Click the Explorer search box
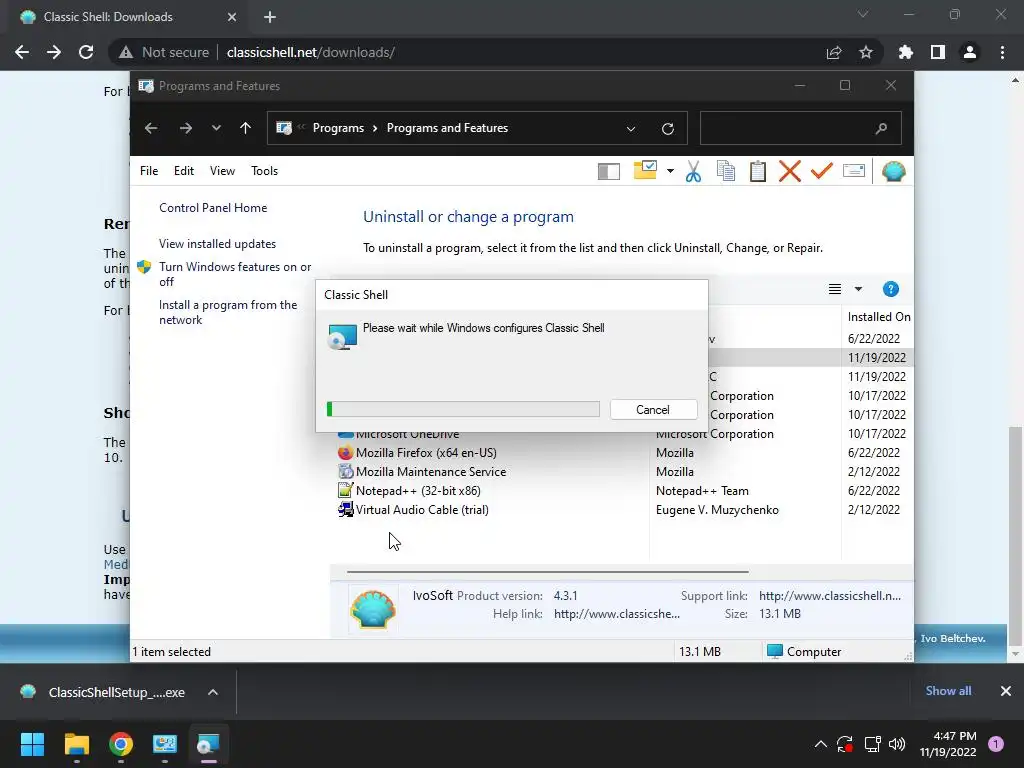 point(800,128)
